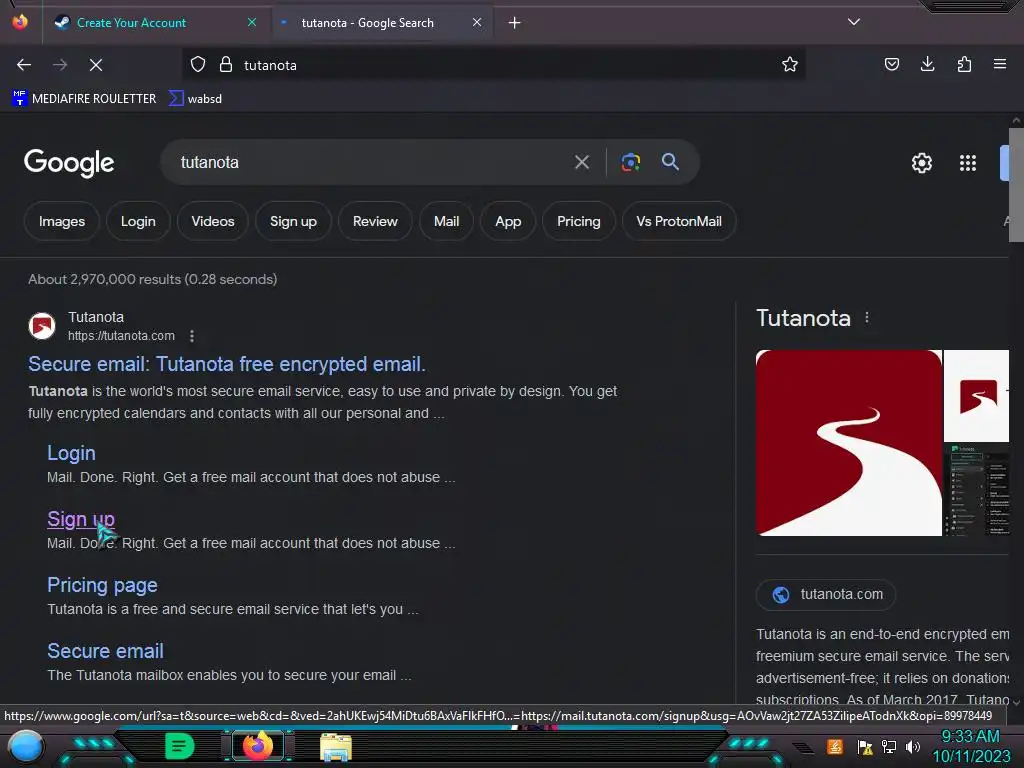The height and width of the screenshot is (768, 1024).
Task: Open the tracking protection shield icon
Action: (198, 65)
